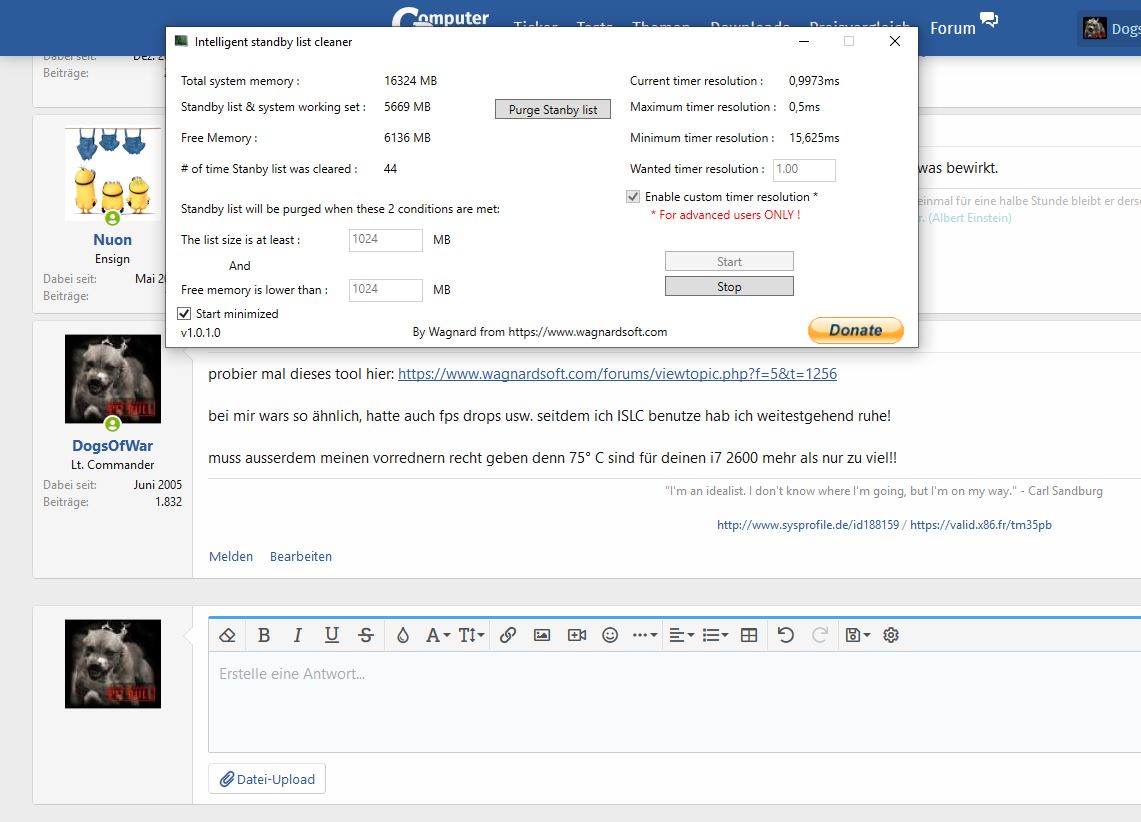Click the list size is at least field

(386, 239)
